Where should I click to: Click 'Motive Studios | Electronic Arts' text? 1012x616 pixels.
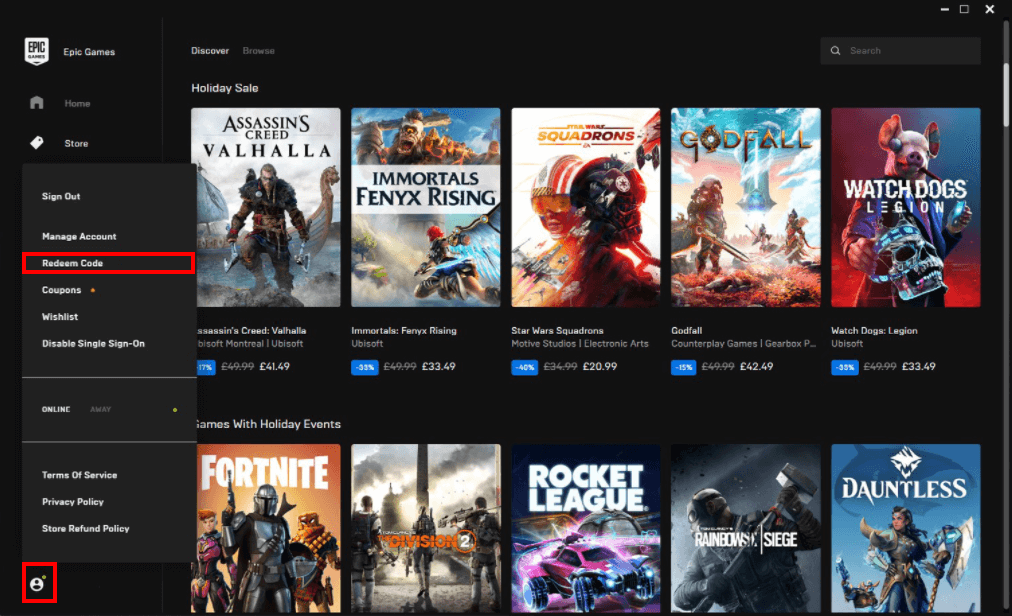tap(580, 344)
